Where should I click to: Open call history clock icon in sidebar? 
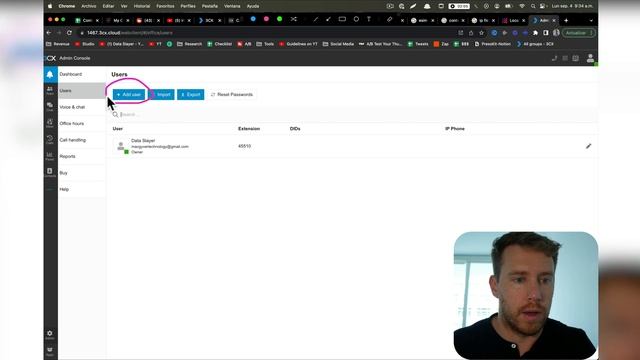pyautogui.click(x=50, y=140)
